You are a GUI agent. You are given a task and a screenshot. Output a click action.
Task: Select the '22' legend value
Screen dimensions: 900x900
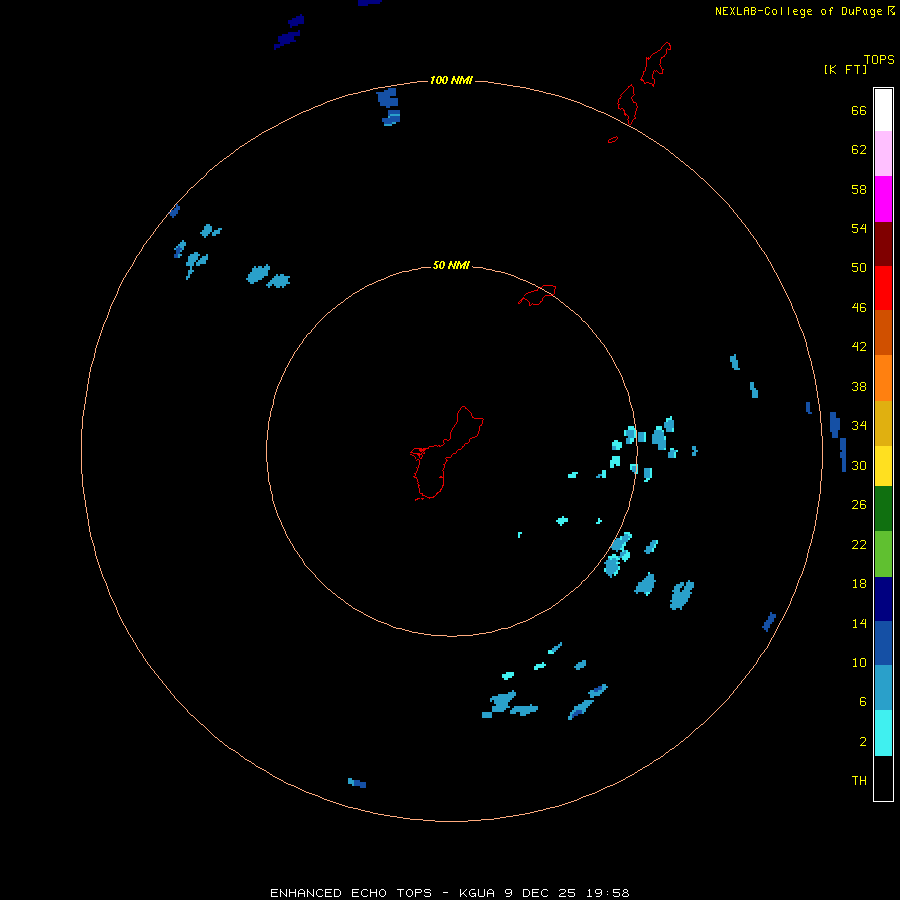(x=859, y=544)
